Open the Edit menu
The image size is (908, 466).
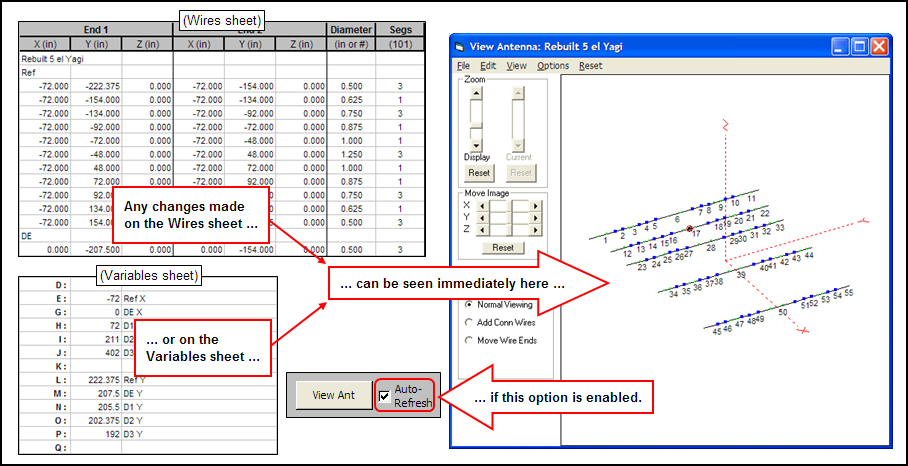[x=488, y=66]
